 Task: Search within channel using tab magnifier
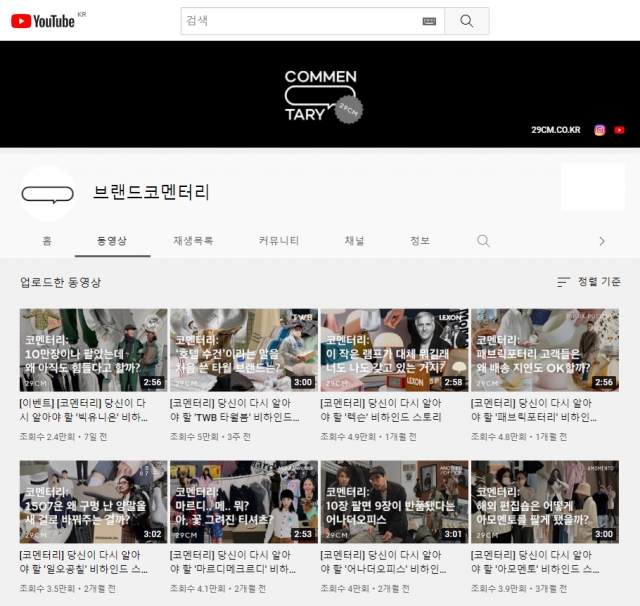point(483,241)
